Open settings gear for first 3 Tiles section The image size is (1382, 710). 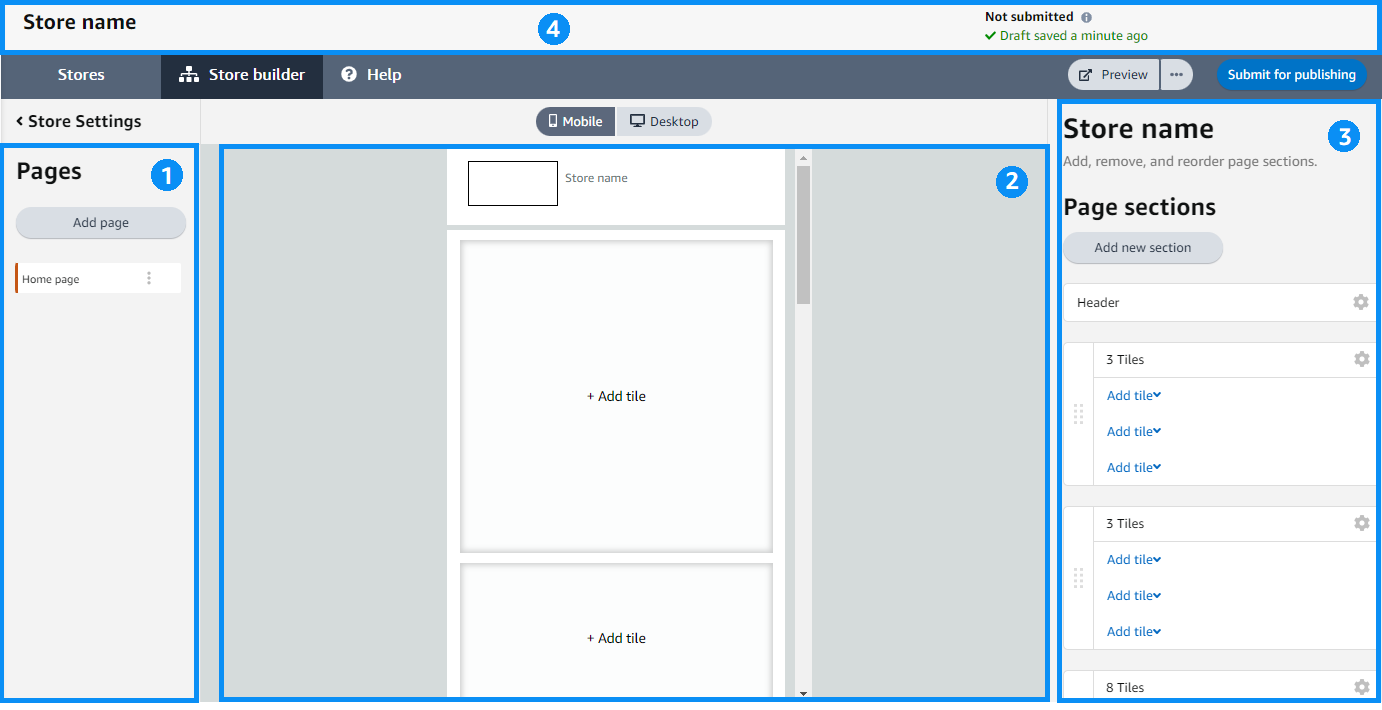1360,359
